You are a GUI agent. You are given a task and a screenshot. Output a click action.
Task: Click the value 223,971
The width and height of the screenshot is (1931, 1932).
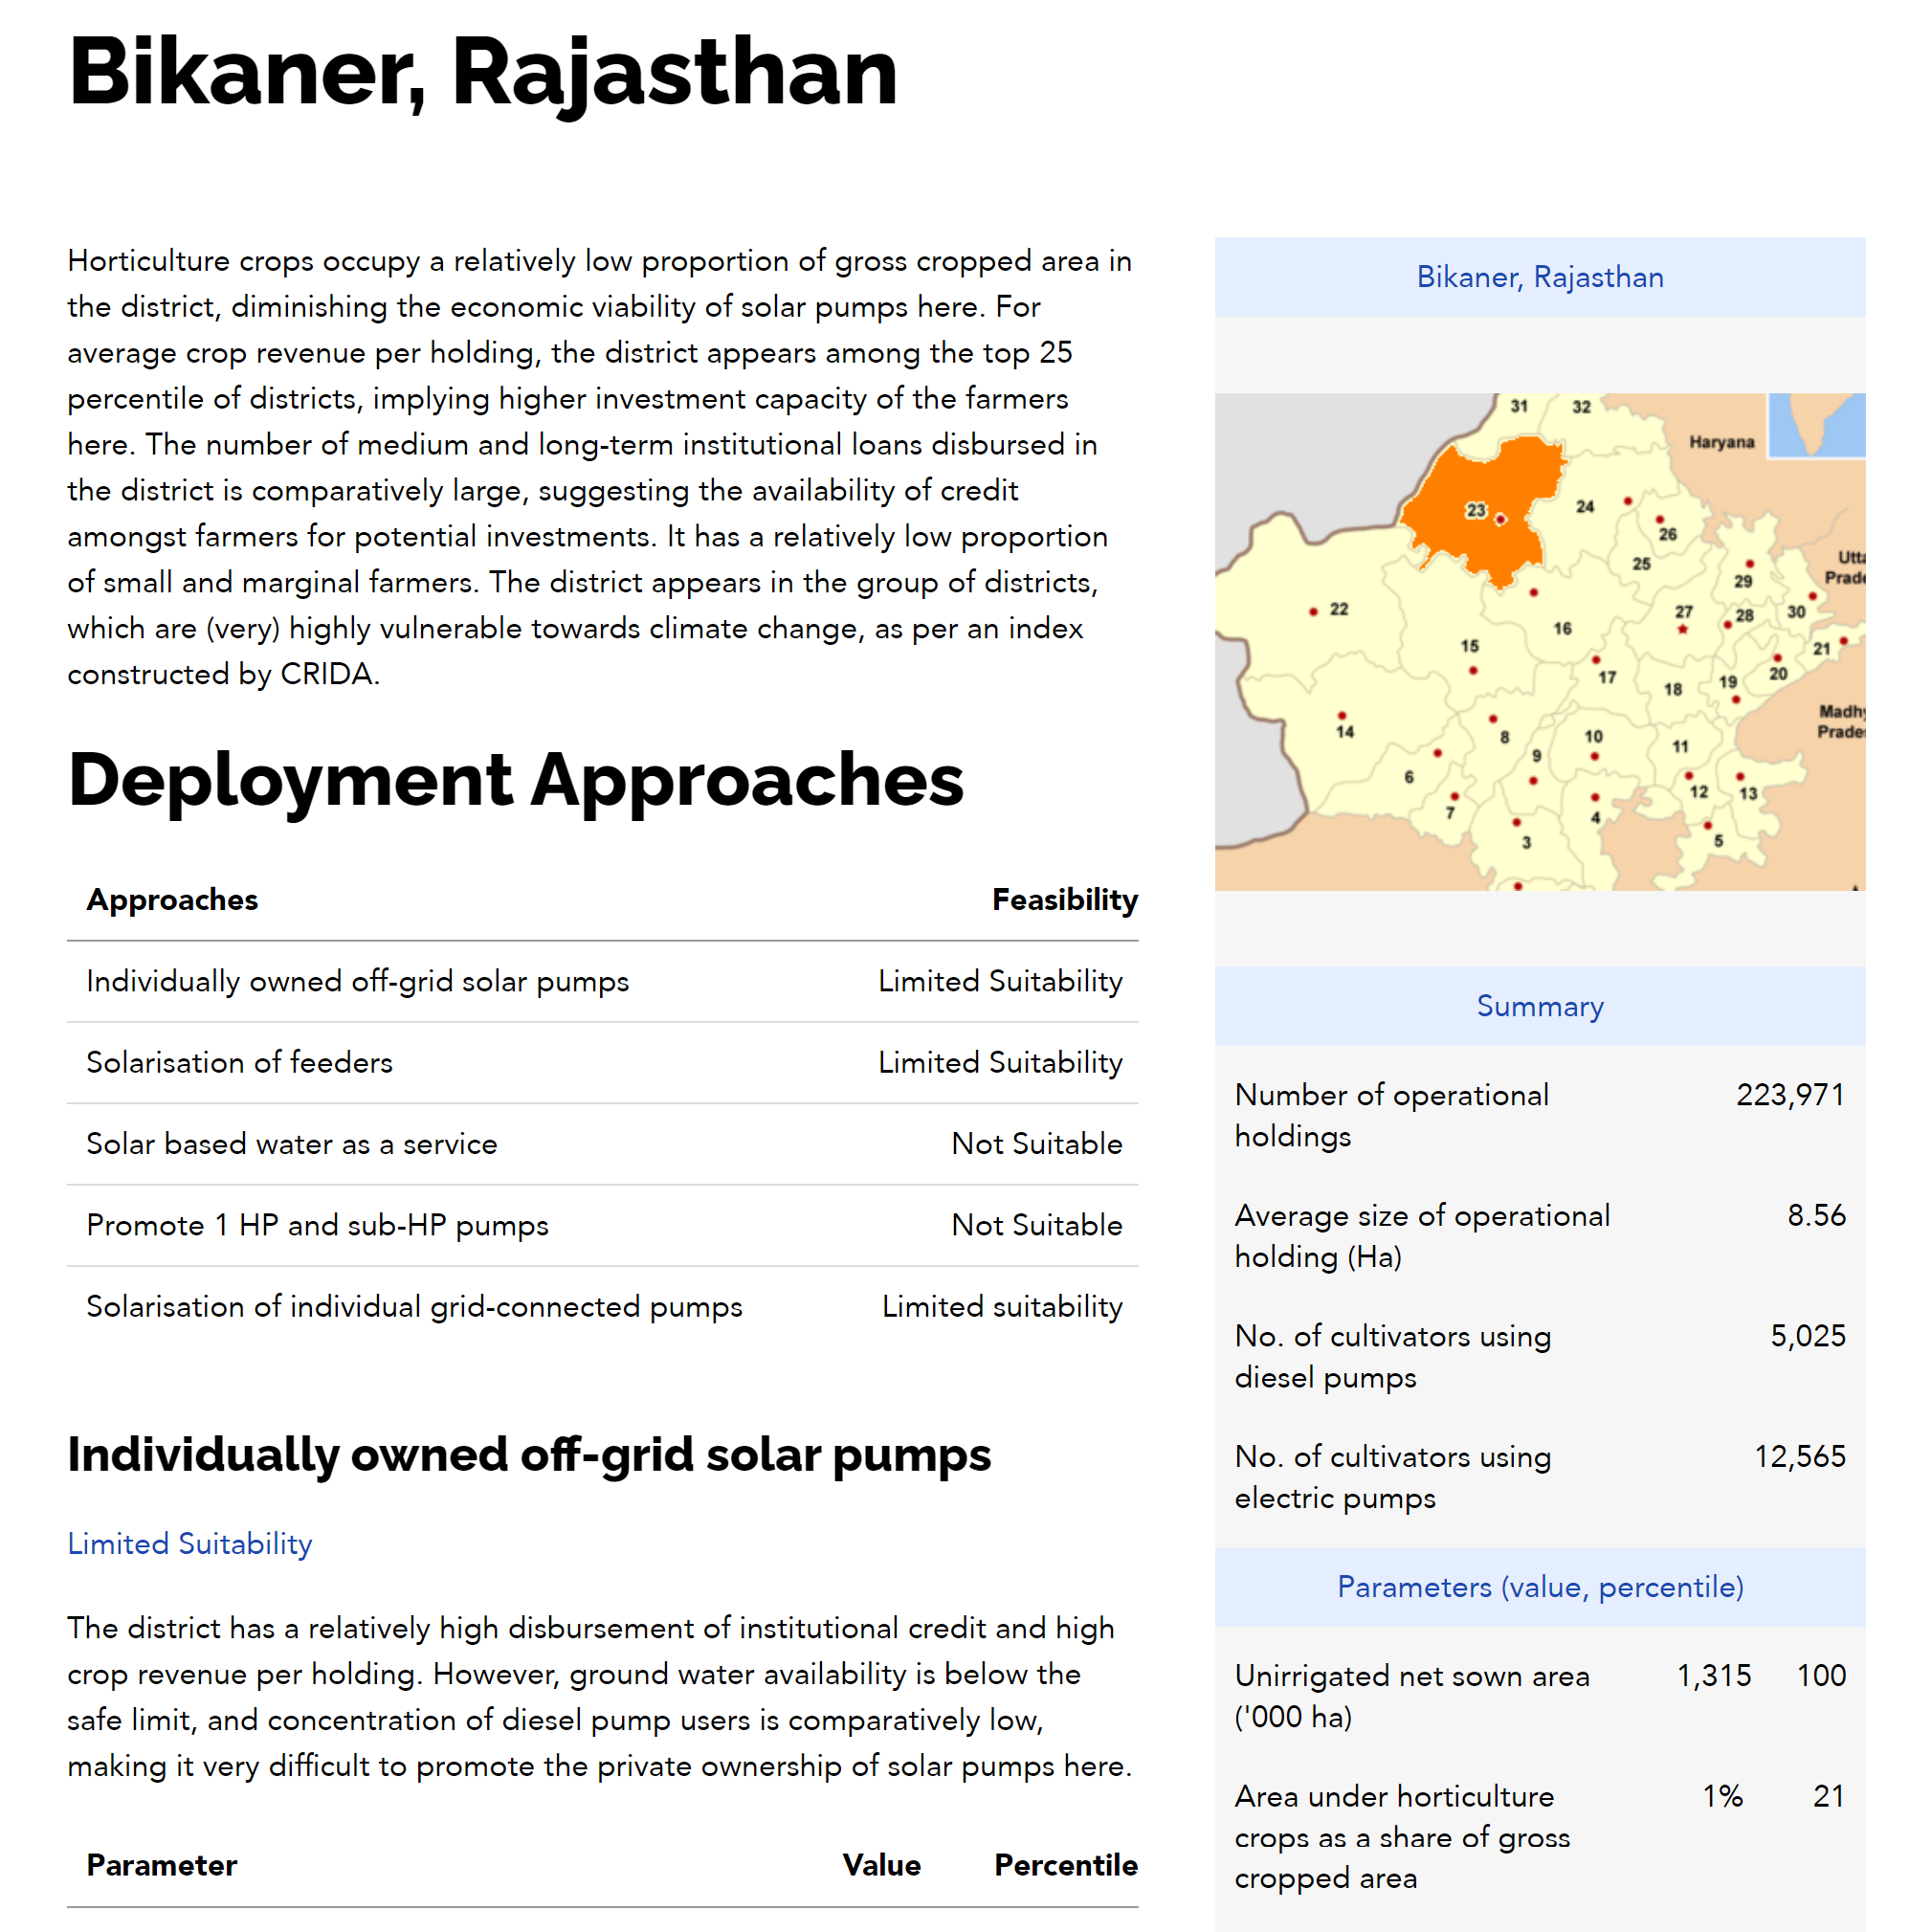[1790, 1095]
